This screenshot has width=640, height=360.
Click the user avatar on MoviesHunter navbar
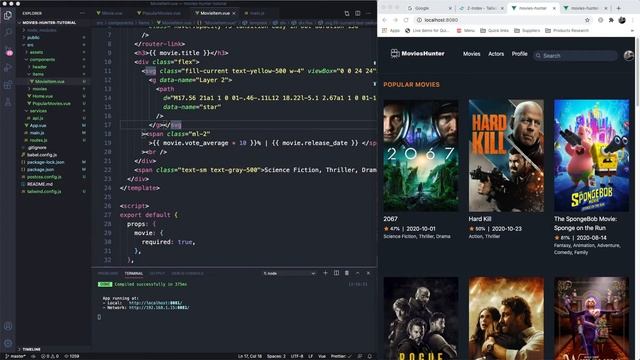(629, 55)
